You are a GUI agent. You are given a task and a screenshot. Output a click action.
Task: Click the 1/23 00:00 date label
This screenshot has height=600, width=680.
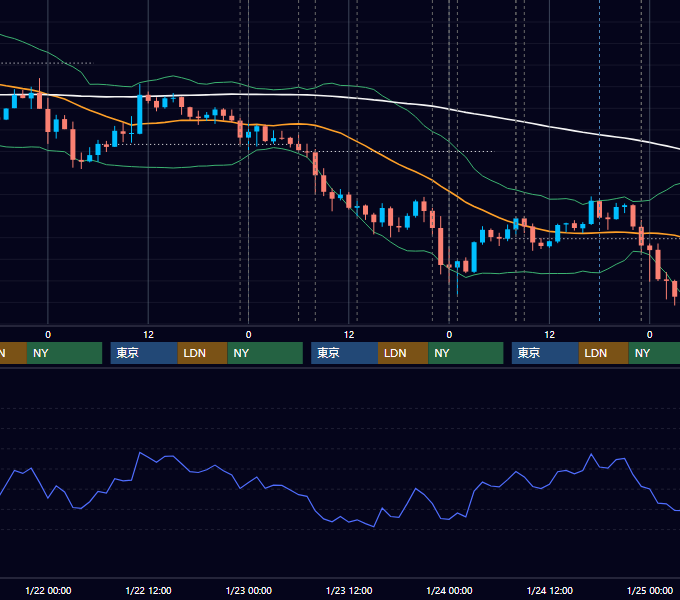point(248,590)
